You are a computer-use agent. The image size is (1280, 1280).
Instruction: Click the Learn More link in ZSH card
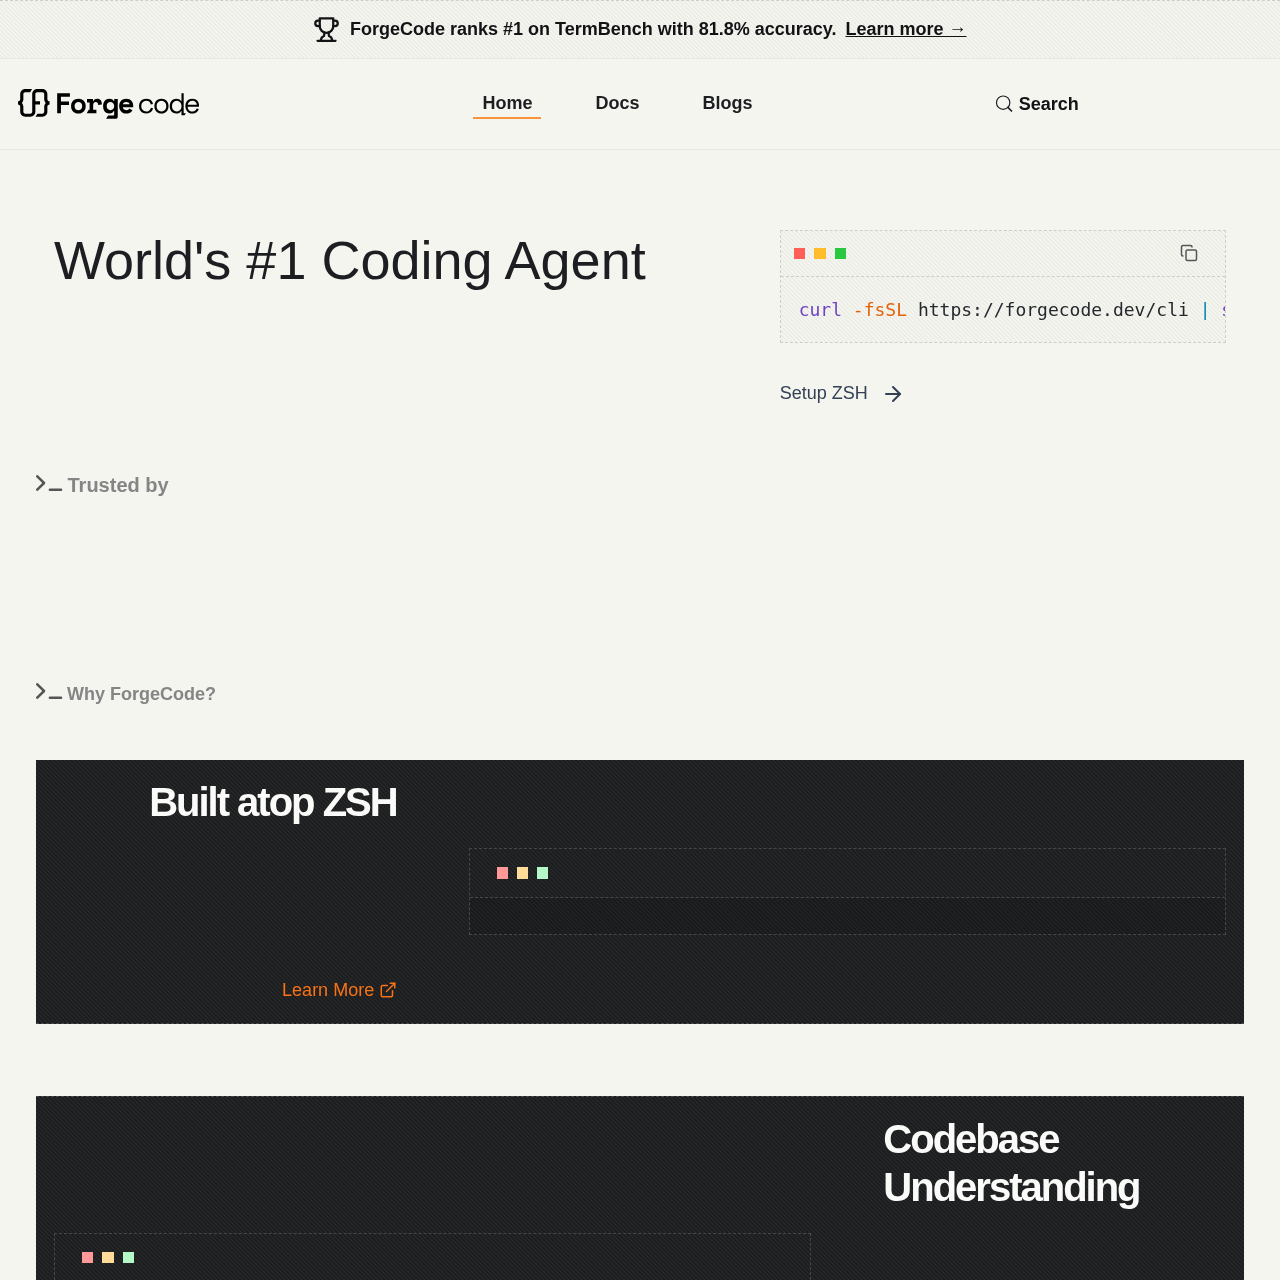coord(339,990)
